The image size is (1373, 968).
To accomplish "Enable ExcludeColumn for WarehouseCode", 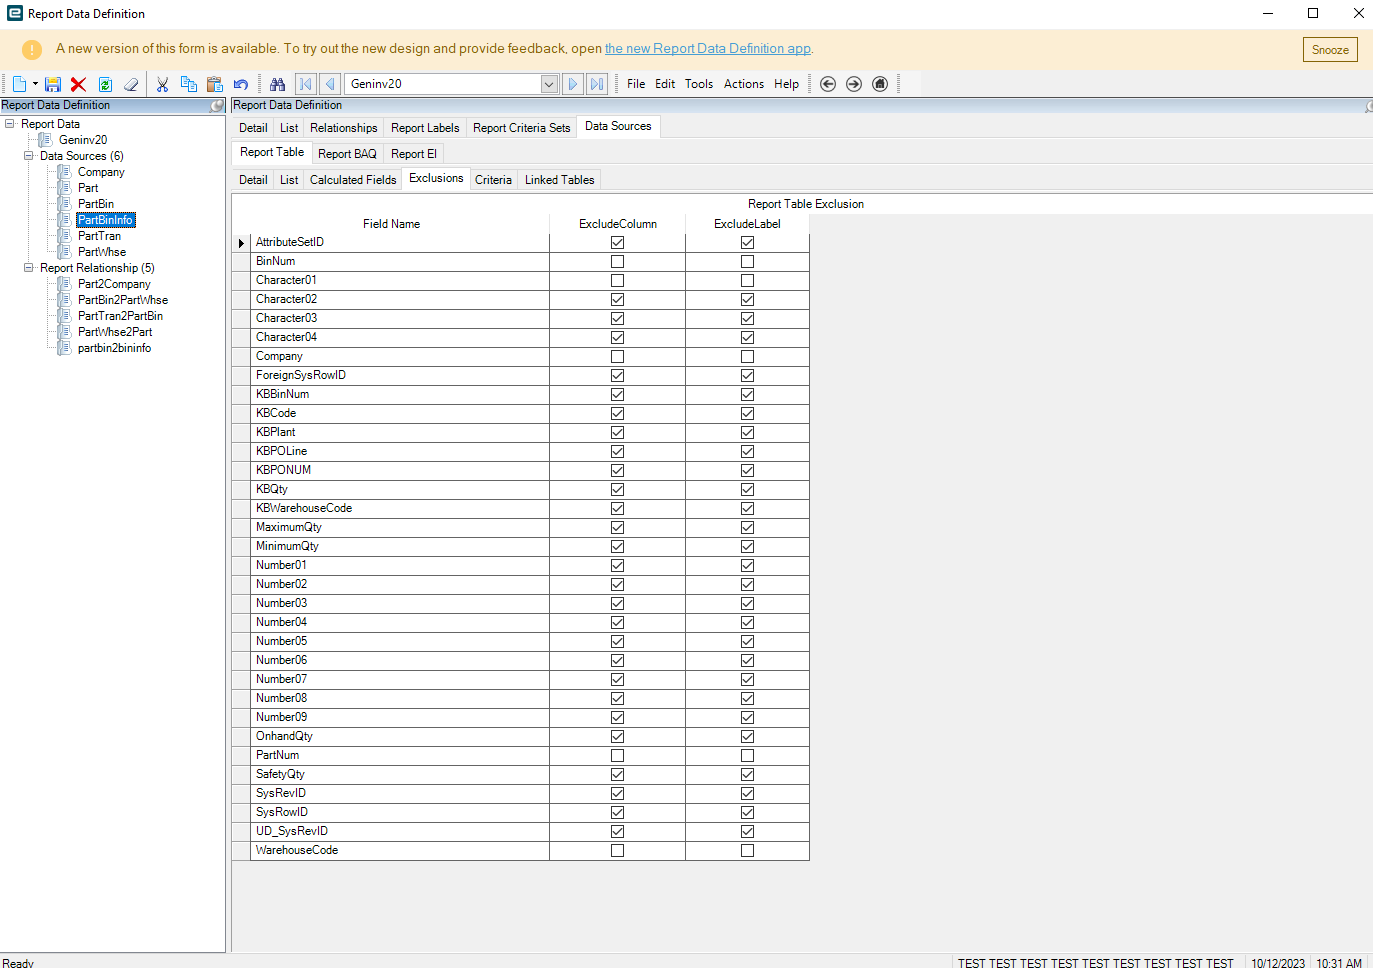I will pos(617,851).
